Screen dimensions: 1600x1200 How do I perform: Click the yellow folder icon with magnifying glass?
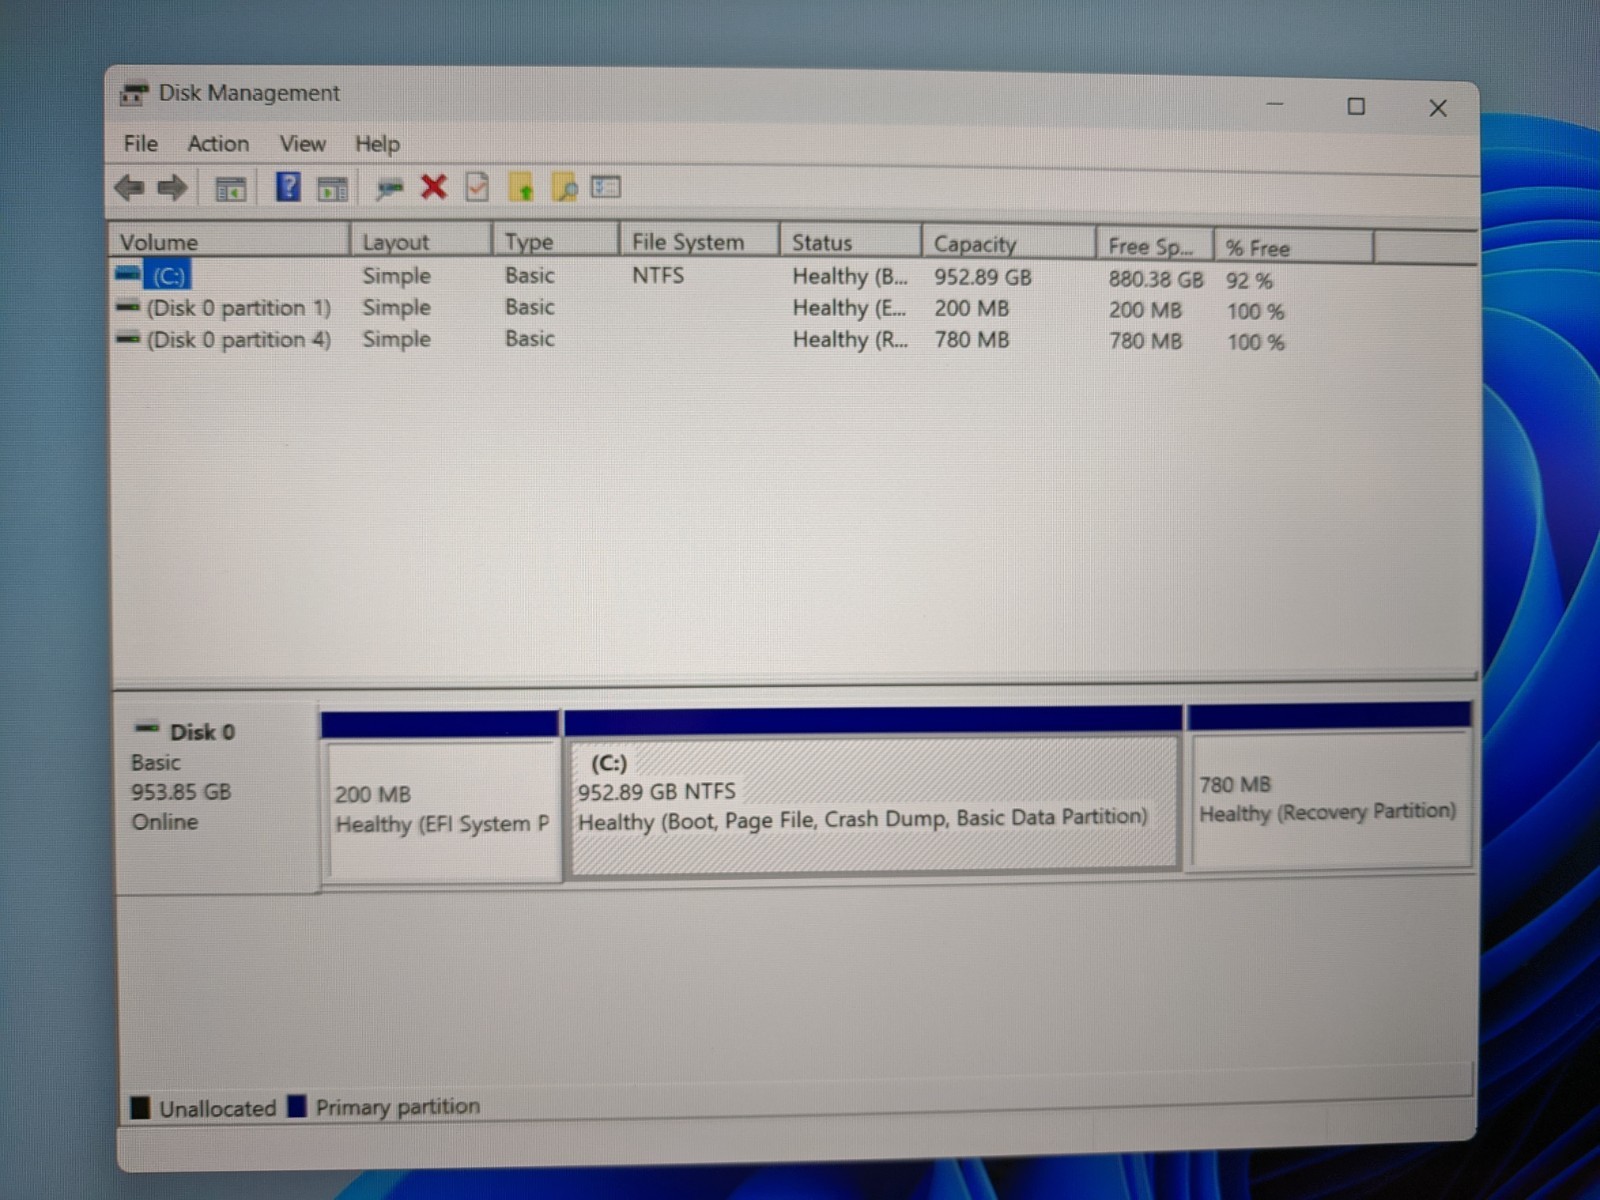coord(565,187)
